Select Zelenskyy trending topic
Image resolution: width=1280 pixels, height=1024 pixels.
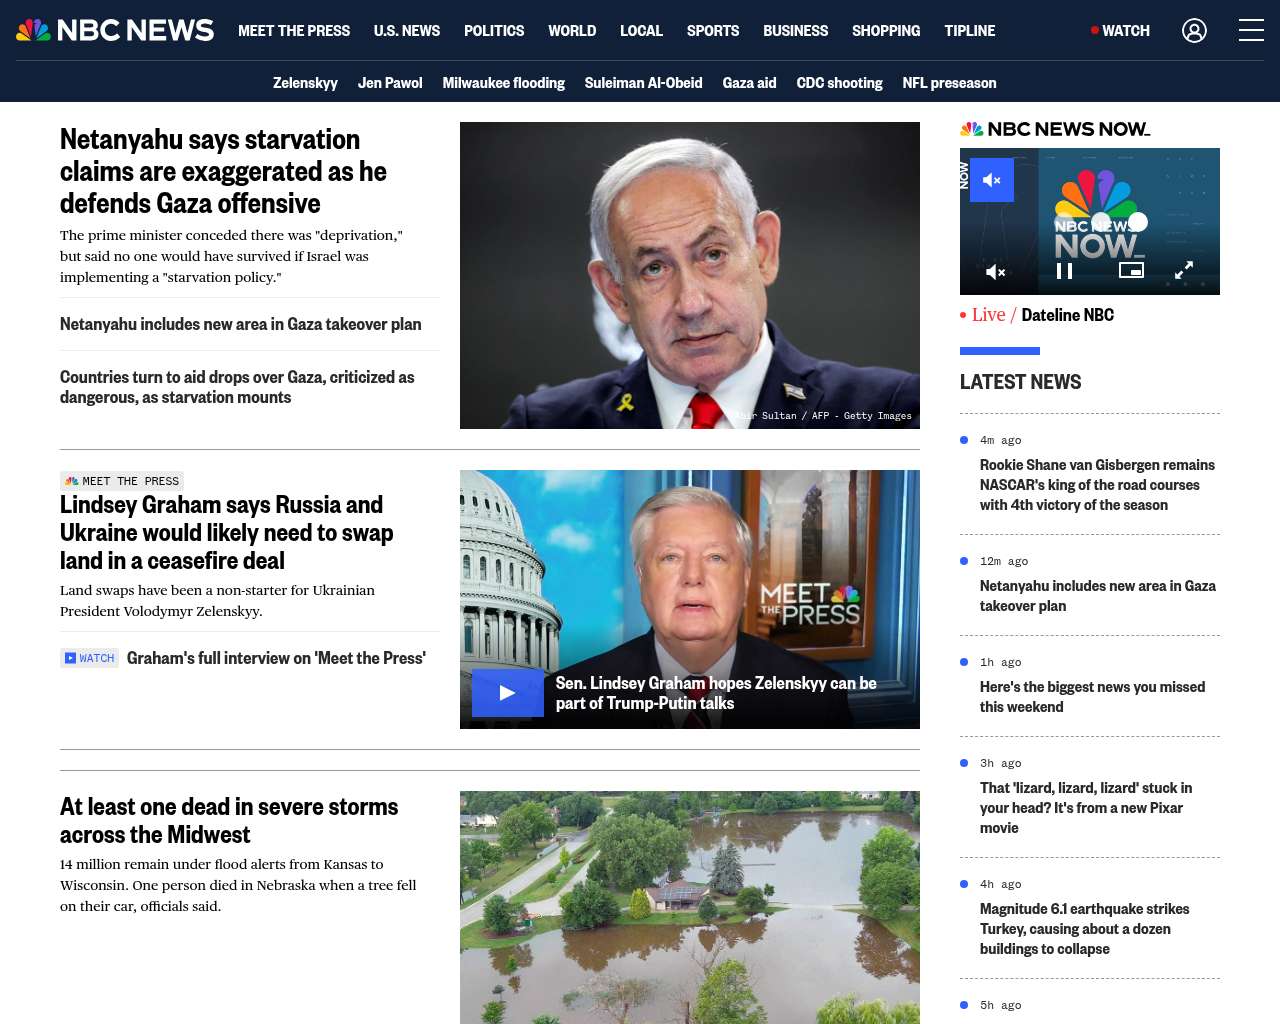tap(305, 83)
